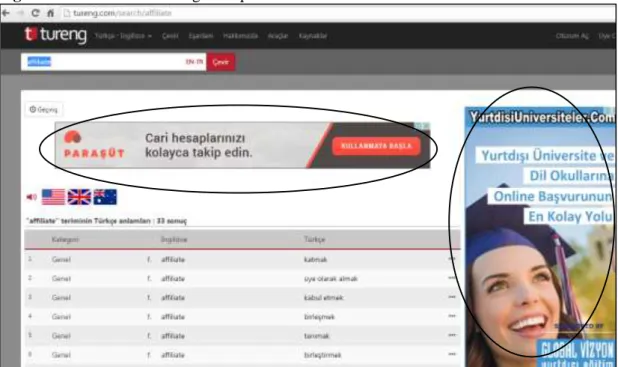Click the Oturum Aç login link
The height and width of the screenshot is (367, 618).
coord(572,36)
